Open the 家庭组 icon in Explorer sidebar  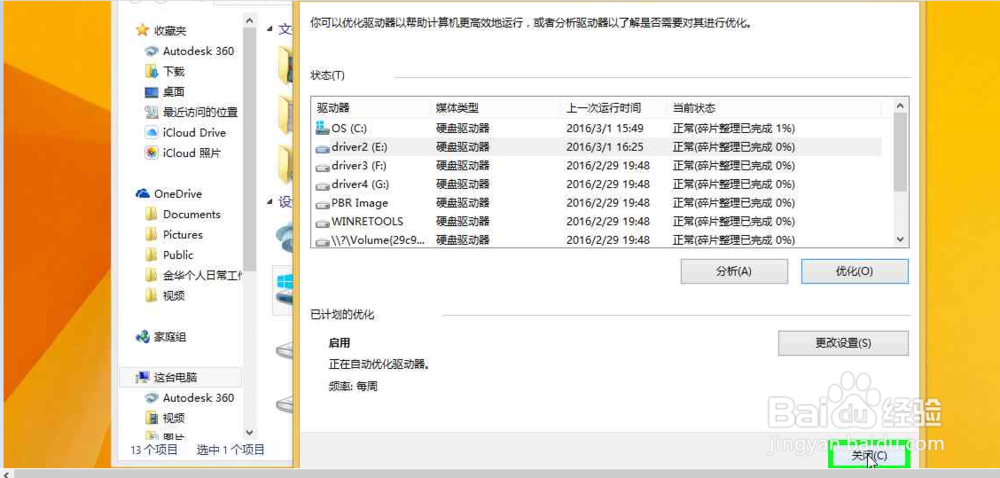tap(143, 337)
